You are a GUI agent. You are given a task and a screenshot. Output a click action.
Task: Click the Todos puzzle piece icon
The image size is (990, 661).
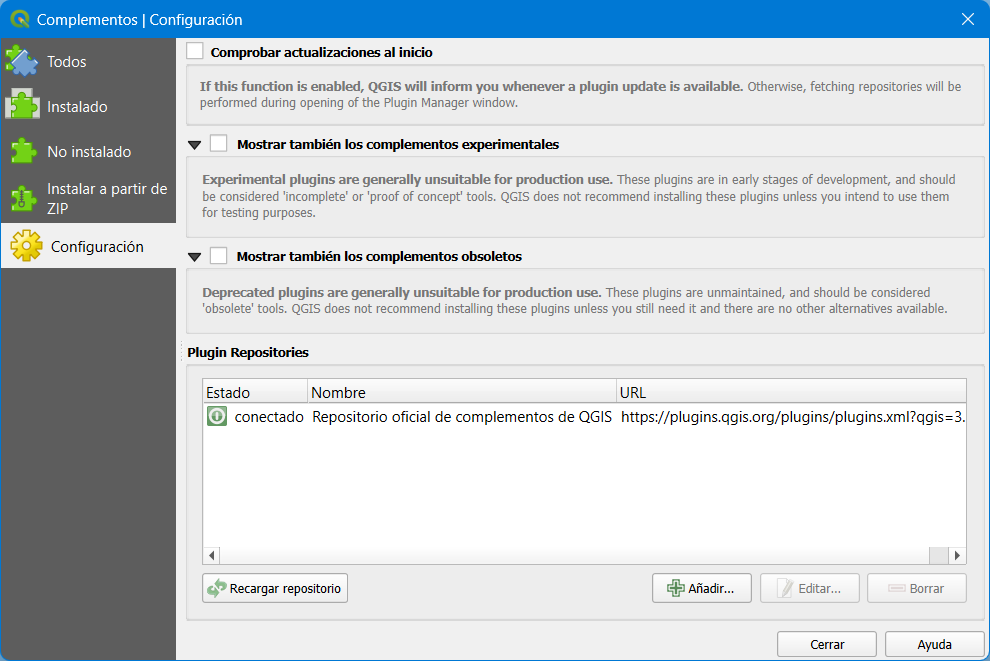pos(22,61)
